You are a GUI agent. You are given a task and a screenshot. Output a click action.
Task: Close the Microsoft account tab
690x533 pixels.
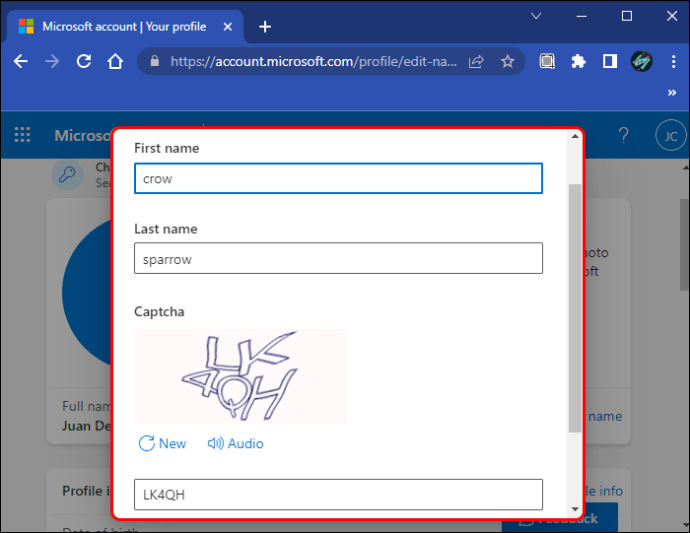[x=228, y=27]
